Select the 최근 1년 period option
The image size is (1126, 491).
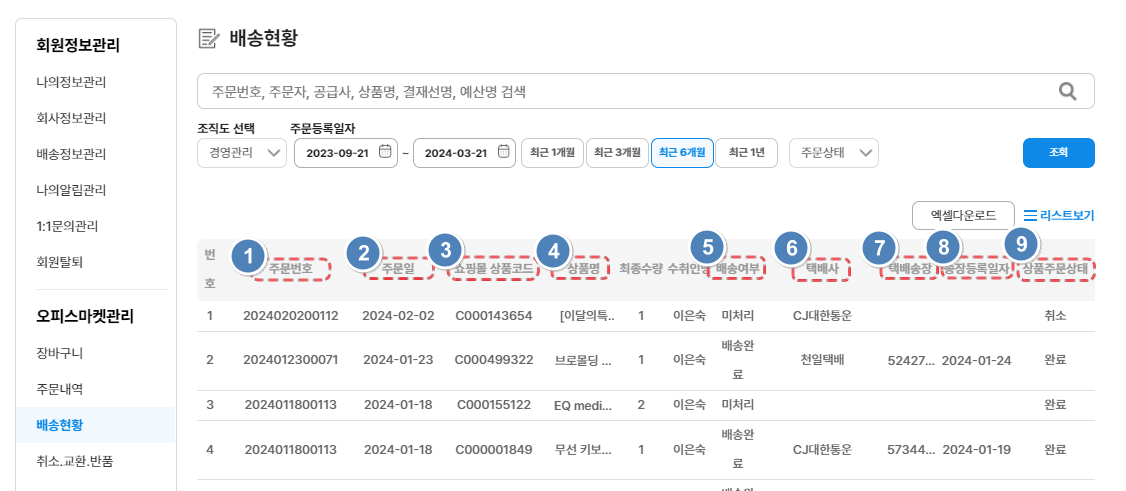(746, 153)
